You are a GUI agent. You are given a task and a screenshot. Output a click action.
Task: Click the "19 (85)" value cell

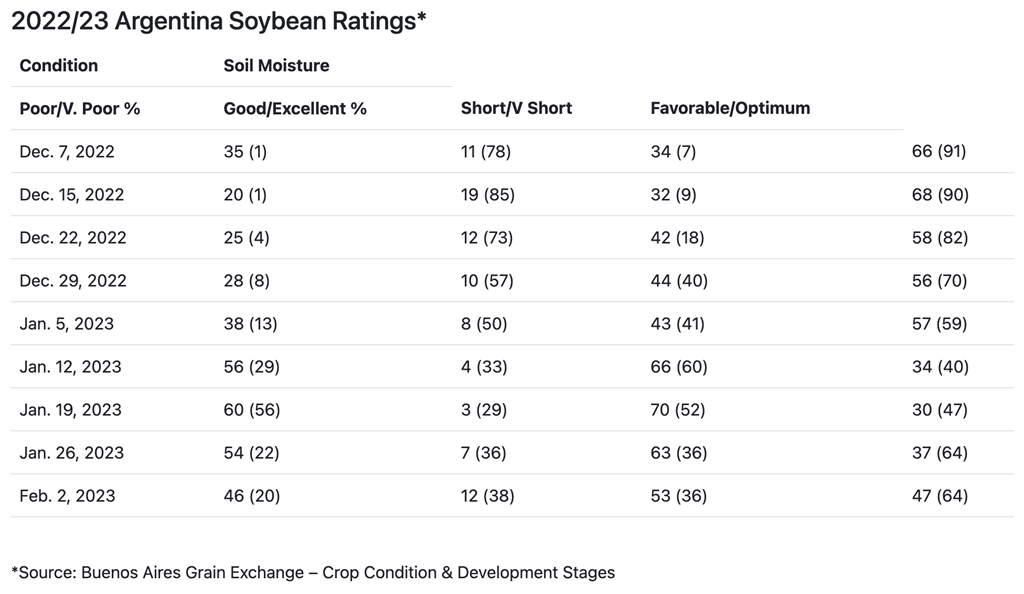487,195
